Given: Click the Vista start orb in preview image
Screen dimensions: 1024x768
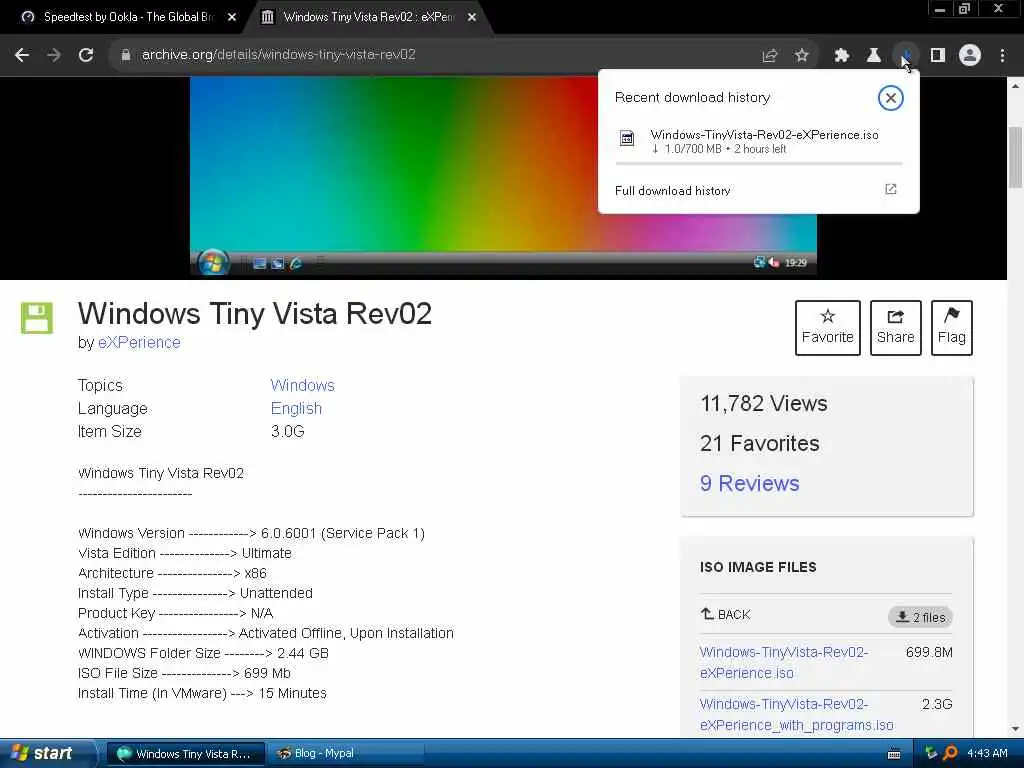Looking at the screenshot, I should tap(214, 263).
